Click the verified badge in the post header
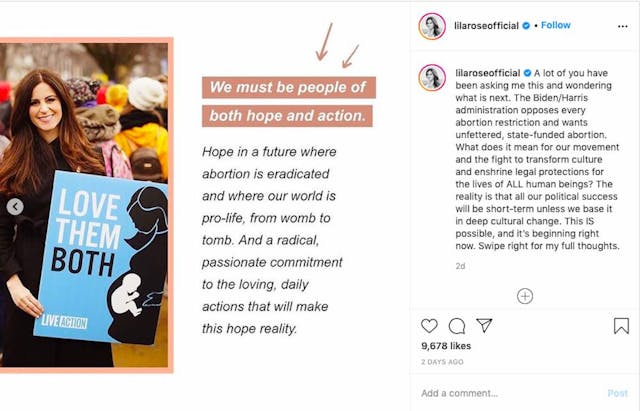This screenshot has height=411, width=640. coord(527,25)
